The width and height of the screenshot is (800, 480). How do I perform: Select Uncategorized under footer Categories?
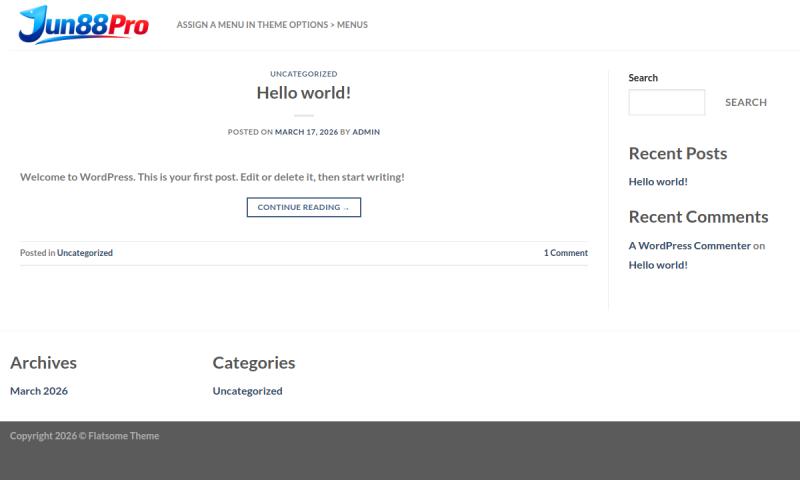[x=247, y=391]
